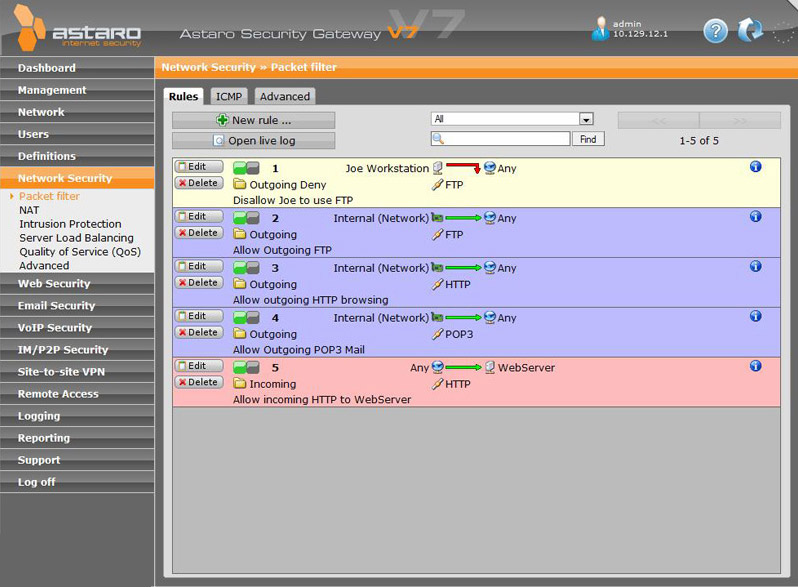This screenshot has height=587, width=798.
Task: Click the New rule button
Action: click(253, 120)
